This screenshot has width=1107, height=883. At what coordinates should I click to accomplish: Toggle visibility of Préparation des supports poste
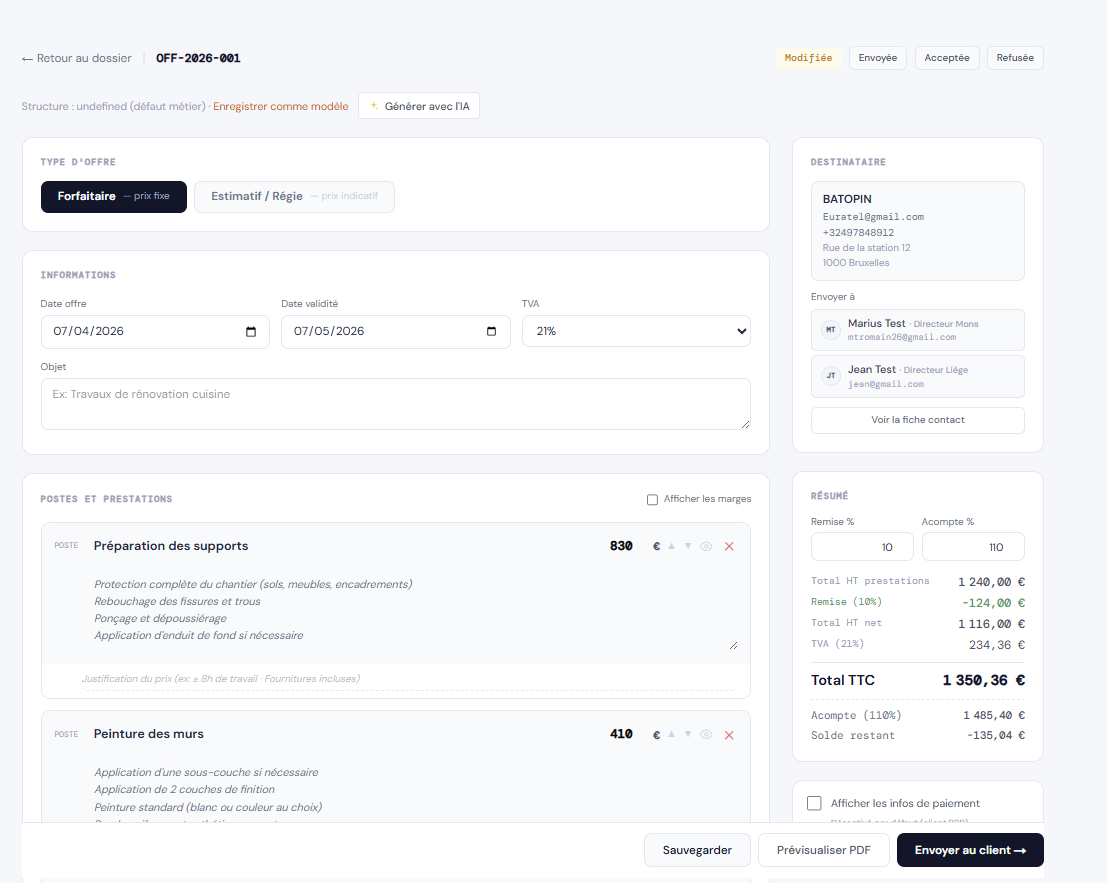[706, 546]
